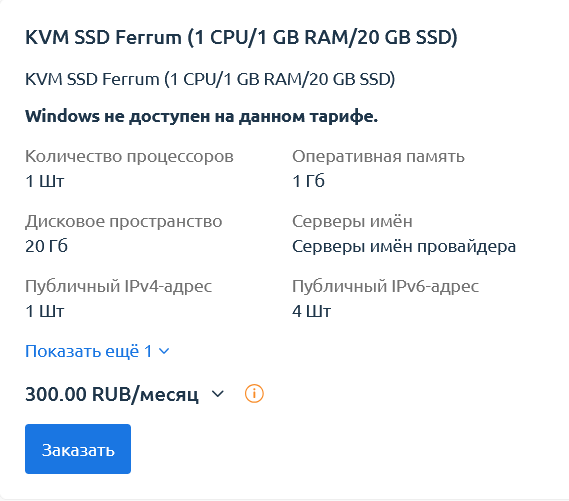Select the 20 Гб disk value
The height and width of the screenshot is (501, 569).
pos(46,246)
